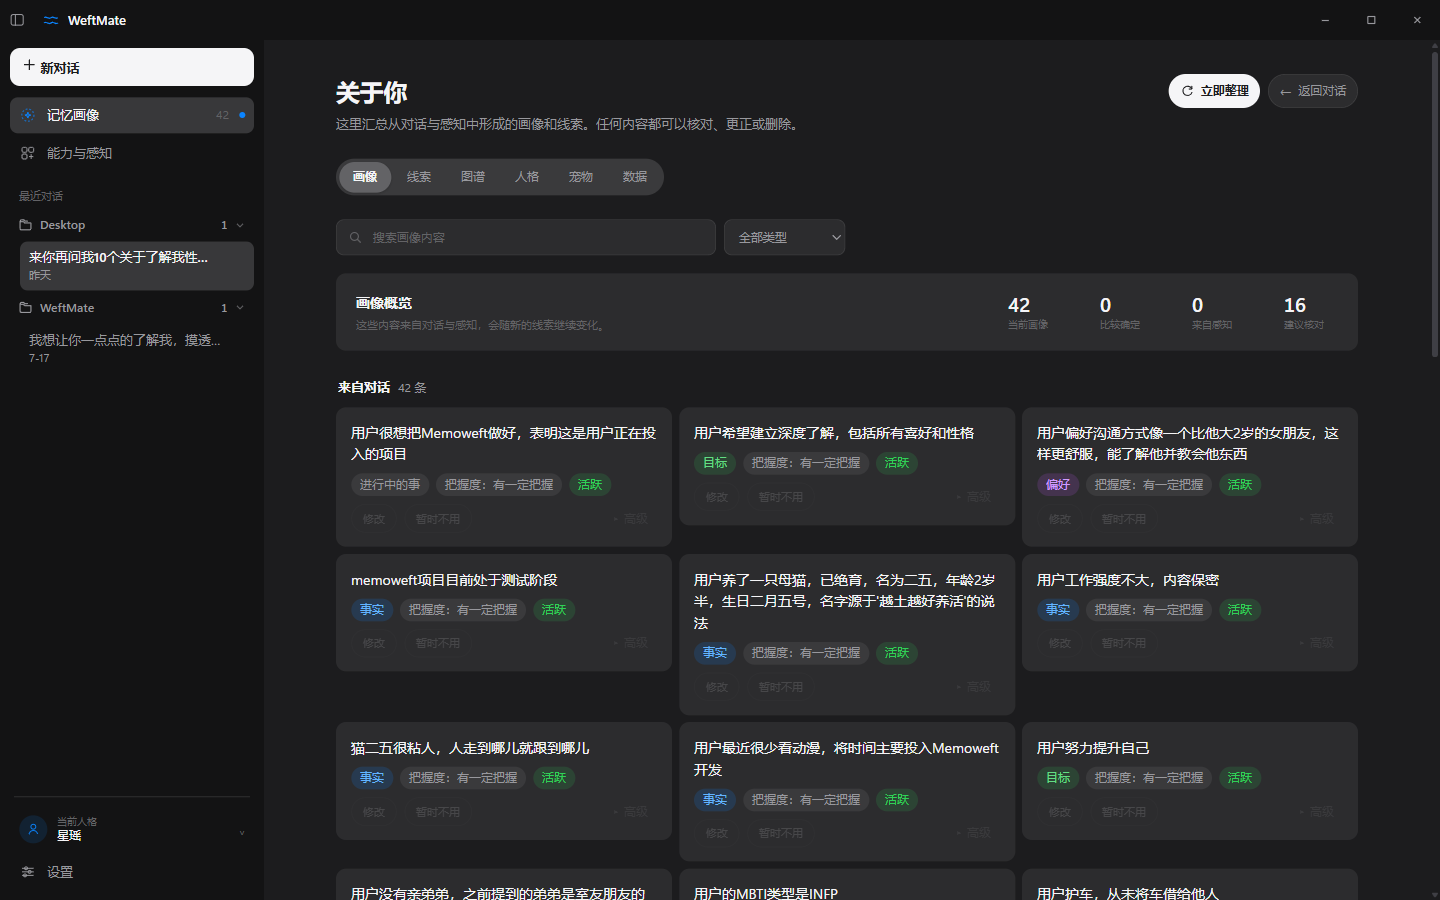Viewport: 1440px width, 900px height.
Task: Switch to the 人格 tab
Action: tap(527, 177)
